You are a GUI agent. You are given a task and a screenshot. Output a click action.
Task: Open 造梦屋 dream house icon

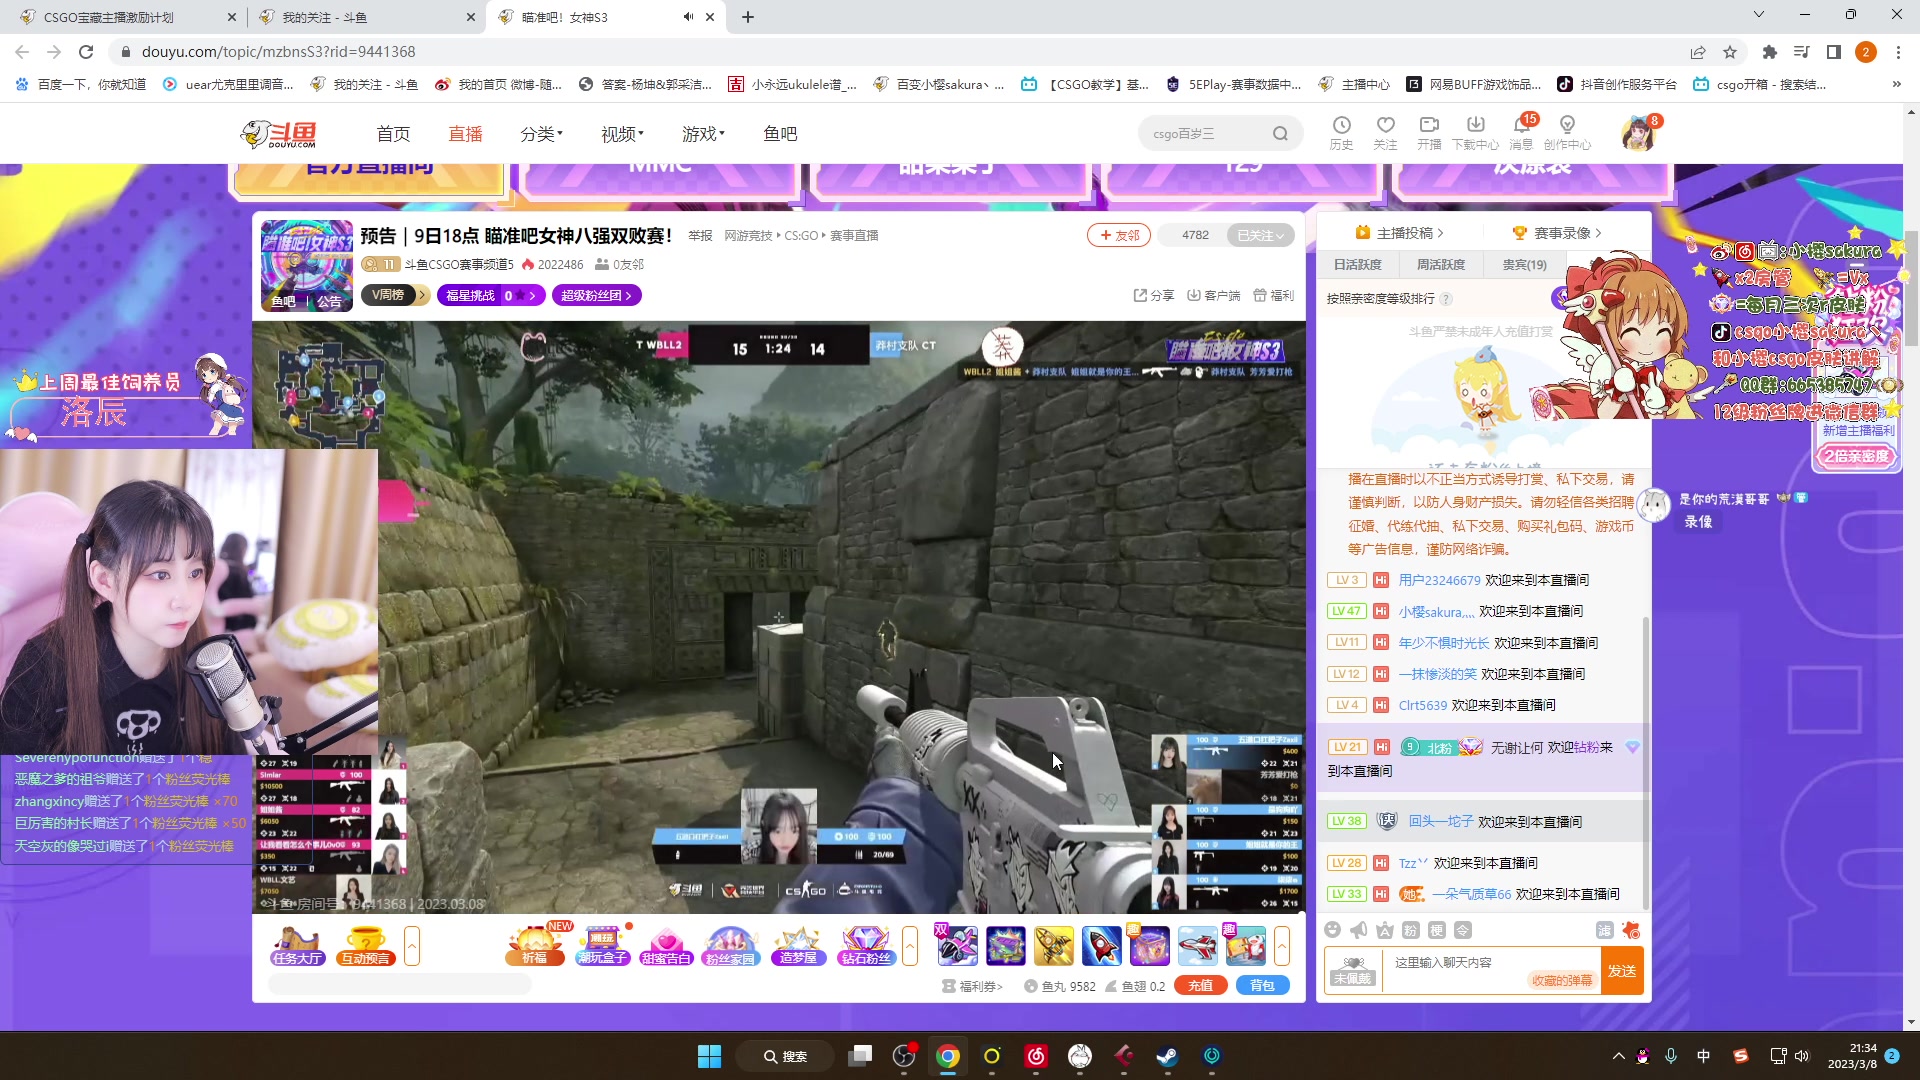798,946
